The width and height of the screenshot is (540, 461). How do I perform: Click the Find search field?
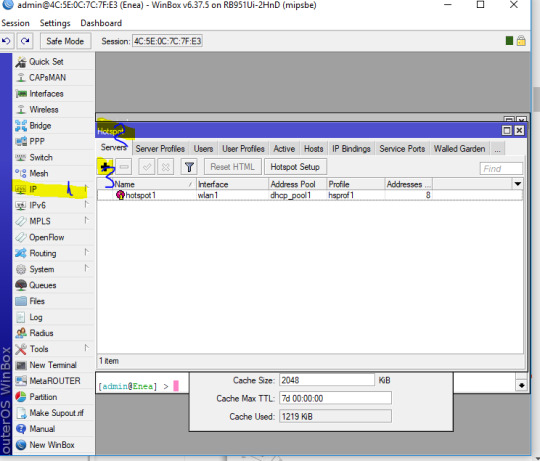point(501,169)
